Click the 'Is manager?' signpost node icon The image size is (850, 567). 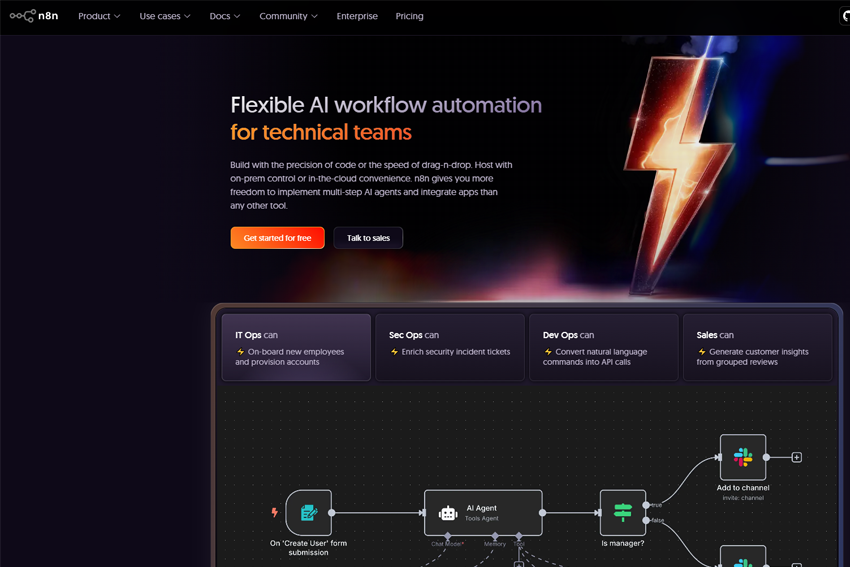pyautogui.click(x=622, y=513)
